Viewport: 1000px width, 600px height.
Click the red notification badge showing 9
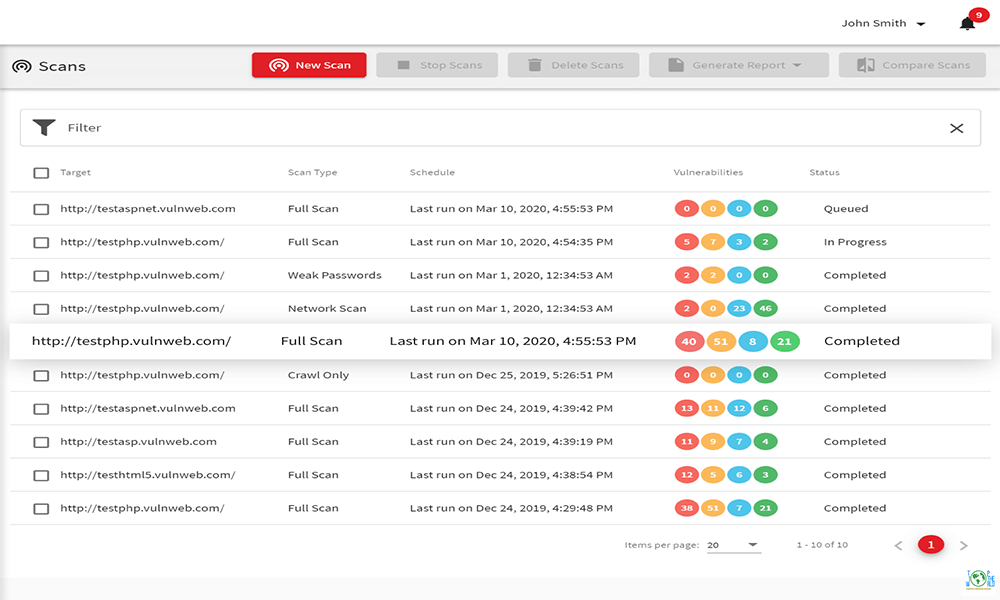(x=978, y=15)
